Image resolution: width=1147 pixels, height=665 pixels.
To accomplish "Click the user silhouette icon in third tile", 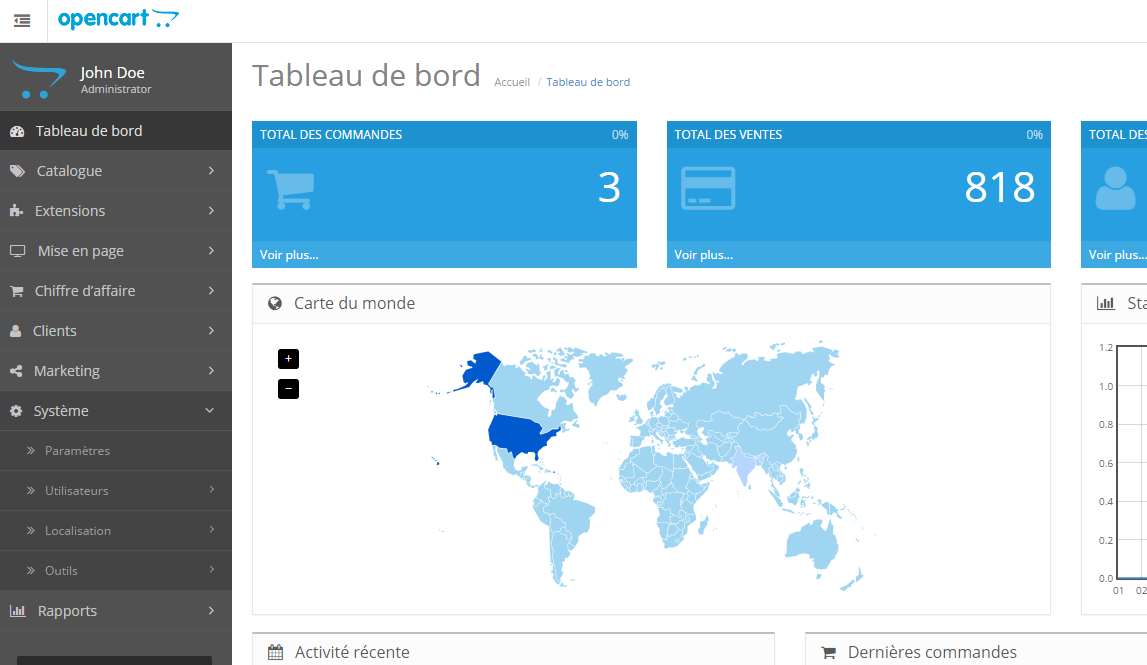I will 1116,188.
